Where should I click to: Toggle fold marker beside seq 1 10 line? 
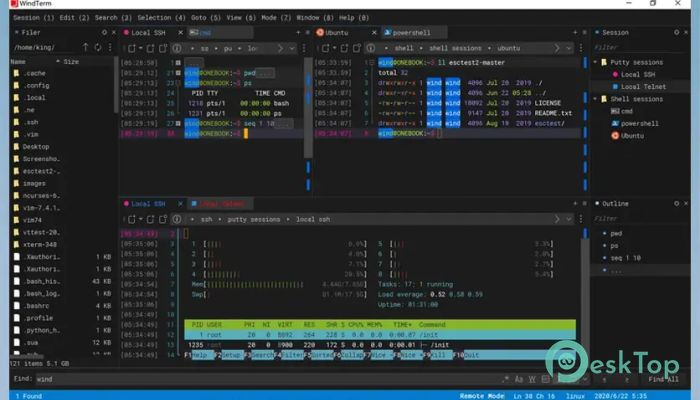coord(178,123)
